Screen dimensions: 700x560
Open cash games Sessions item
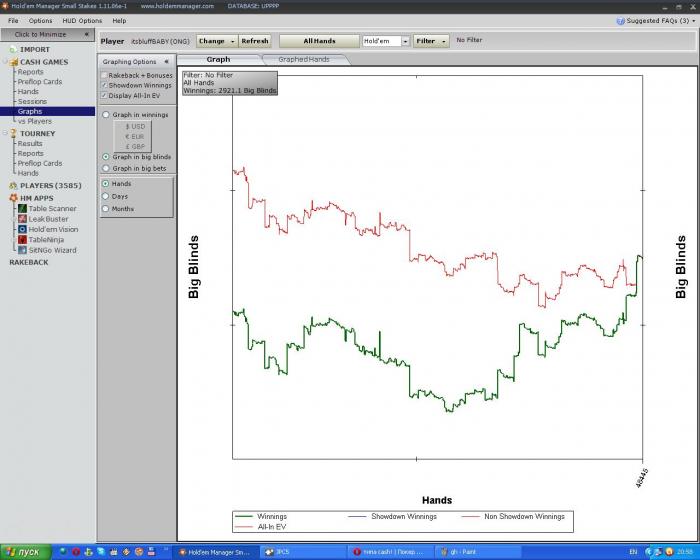click(32, 101)
